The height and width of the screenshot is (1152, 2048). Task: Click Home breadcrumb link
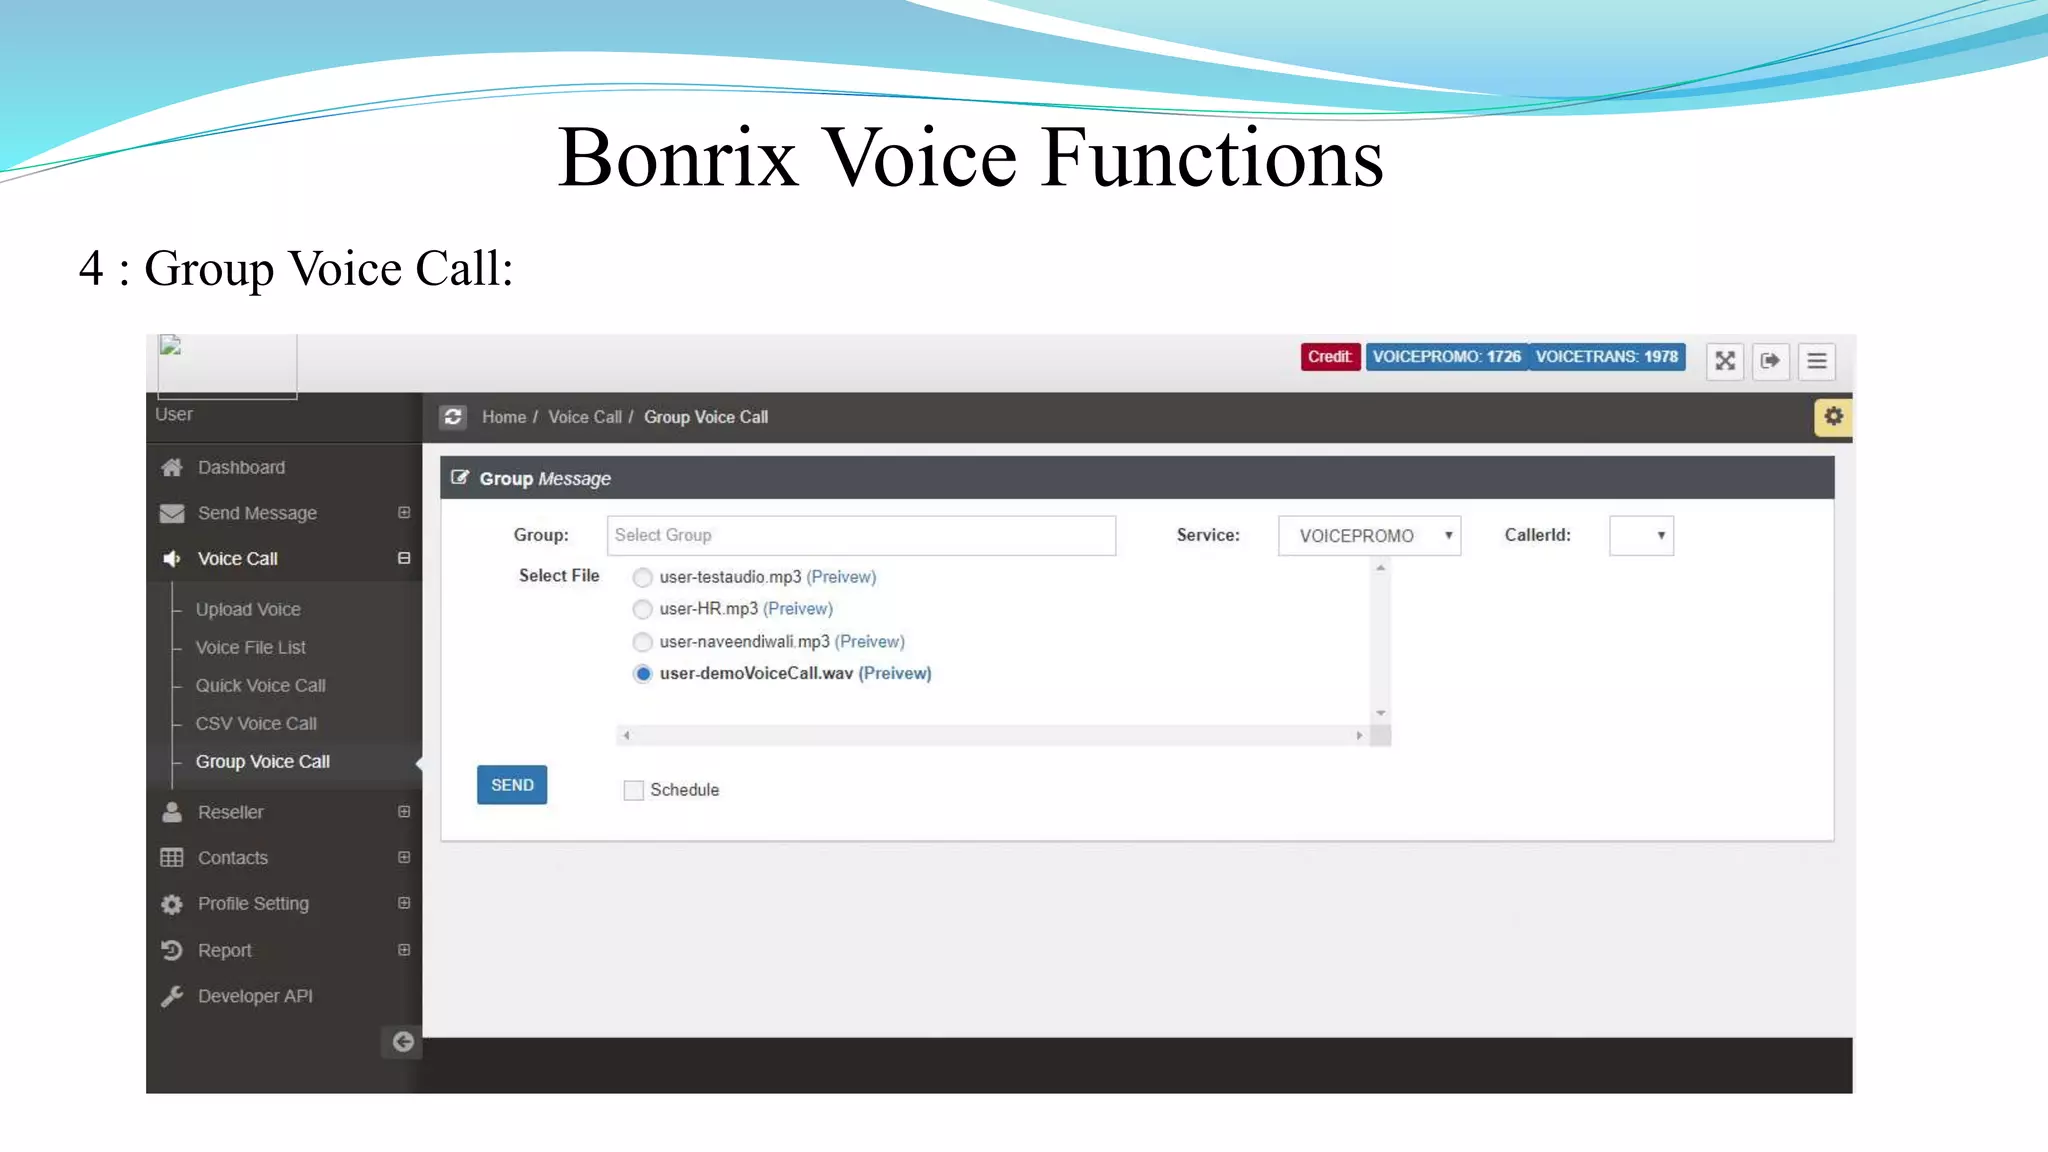[x=504, y=417]
